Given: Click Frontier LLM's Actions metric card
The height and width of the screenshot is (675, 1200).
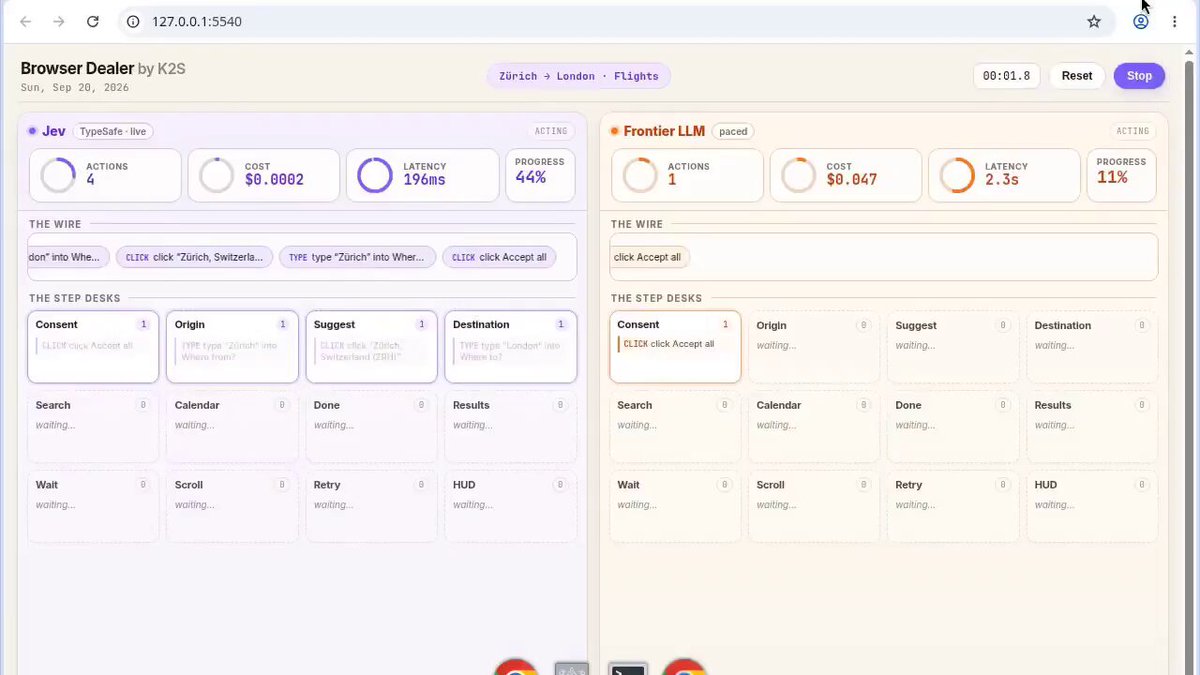Looking at the screenshot, I should point(687,175).
